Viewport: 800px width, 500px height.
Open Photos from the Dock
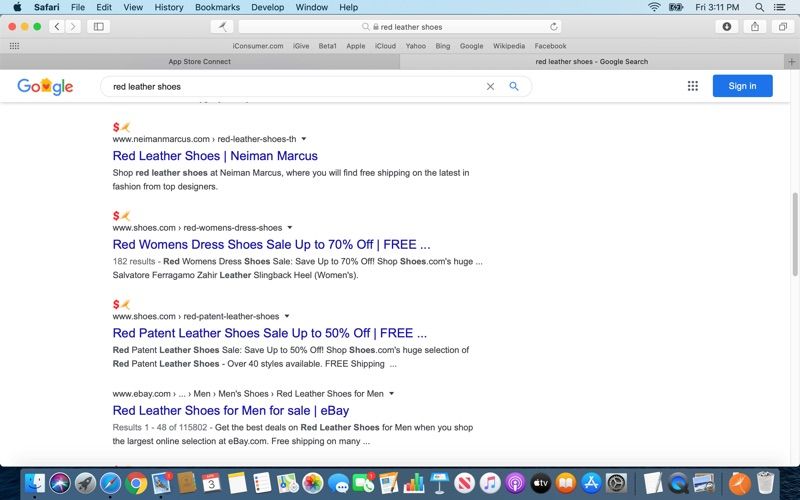pyautogui.click(x=313, y=483)
